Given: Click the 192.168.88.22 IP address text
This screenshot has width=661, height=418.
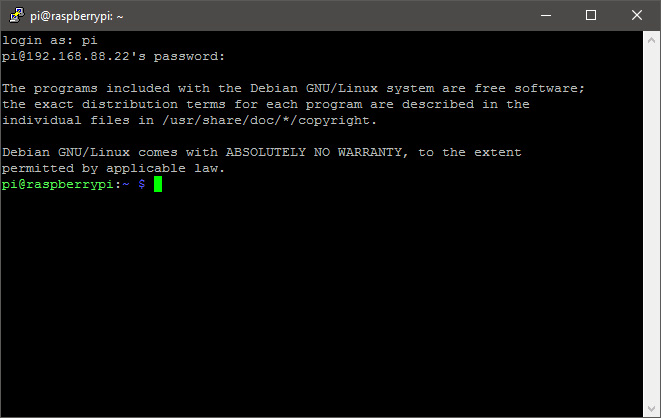Looking at the screenshot, I should pyautogui.click(x=76, y=56).
